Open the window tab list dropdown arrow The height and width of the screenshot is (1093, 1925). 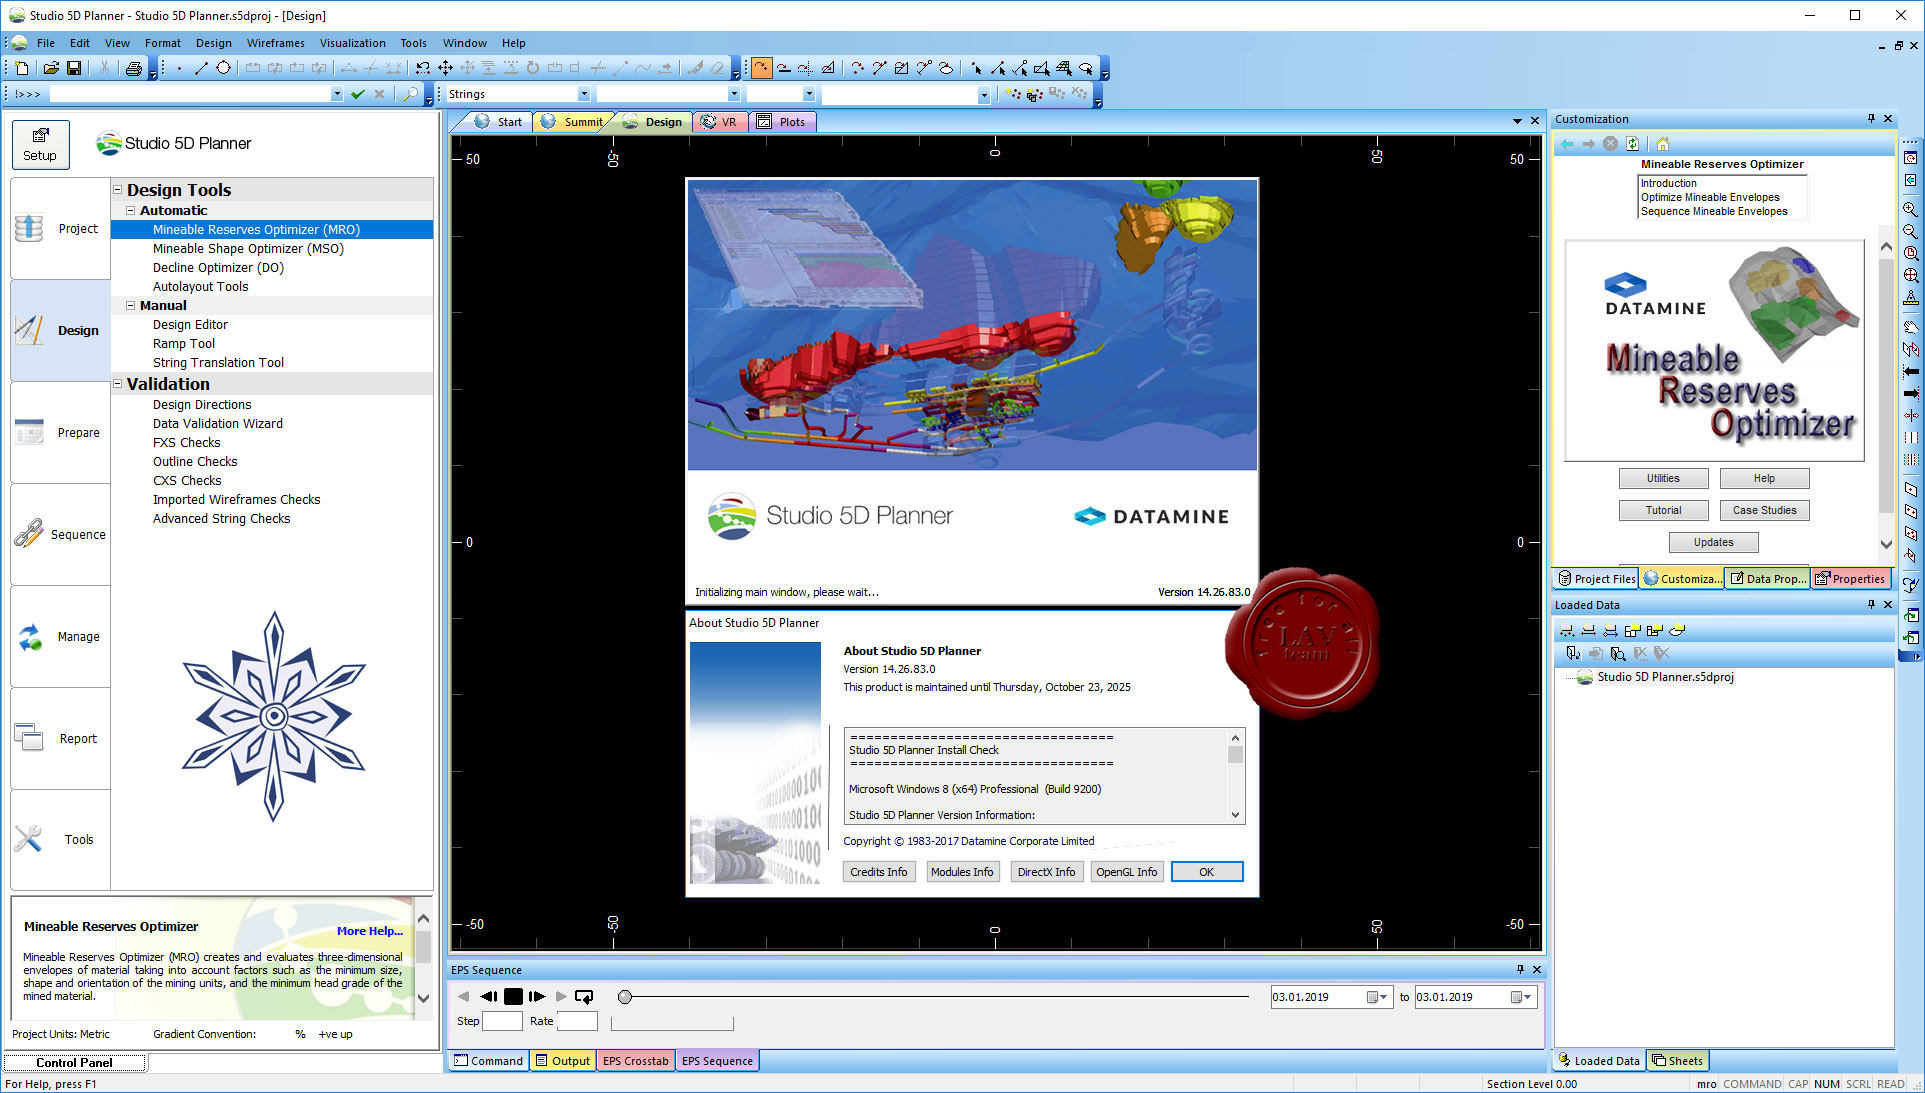coord(1517,121)
